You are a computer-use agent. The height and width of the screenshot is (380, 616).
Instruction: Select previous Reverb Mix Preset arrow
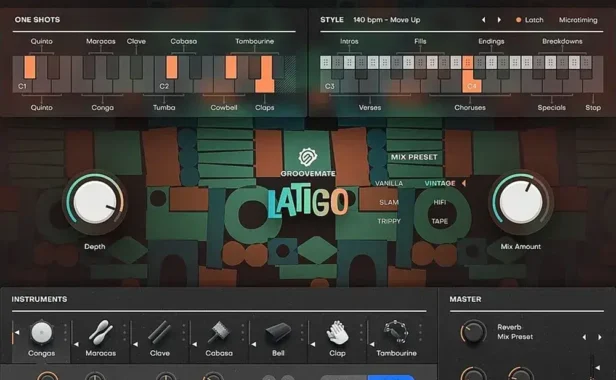pyautogui.click(x=584, y=337)
